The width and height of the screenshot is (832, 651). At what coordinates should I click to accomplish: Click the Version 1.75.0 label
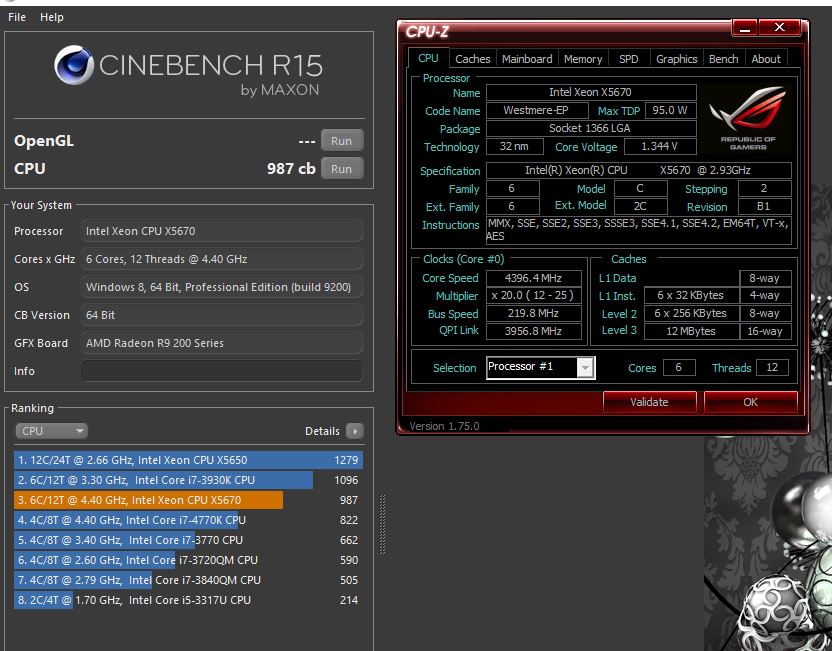tap(444, 426)
